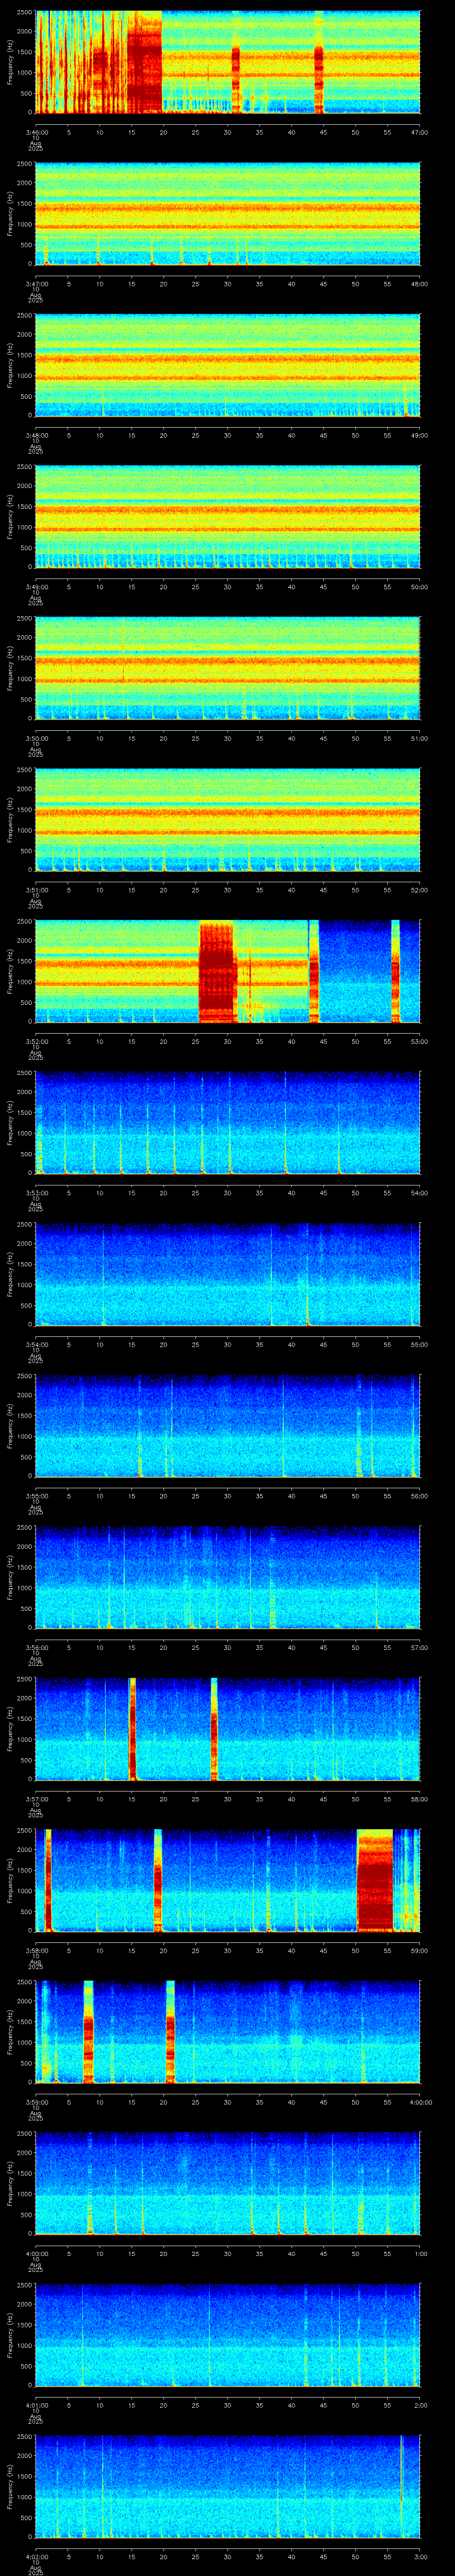Click the spectrogram panel starting at 3:55:00

click(x=227, y=1426)
